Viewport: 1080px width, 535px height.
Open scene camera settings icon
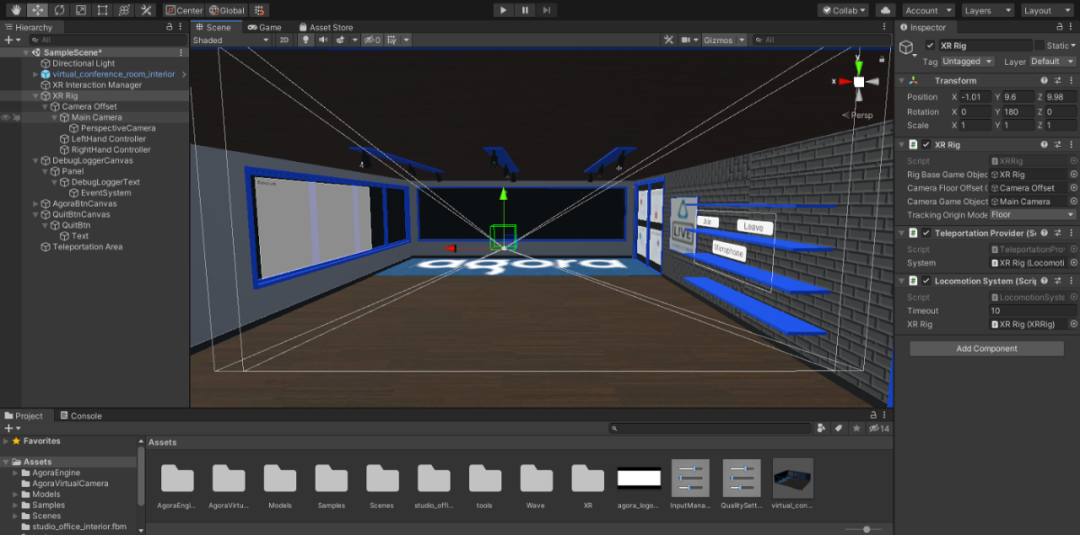686,40
